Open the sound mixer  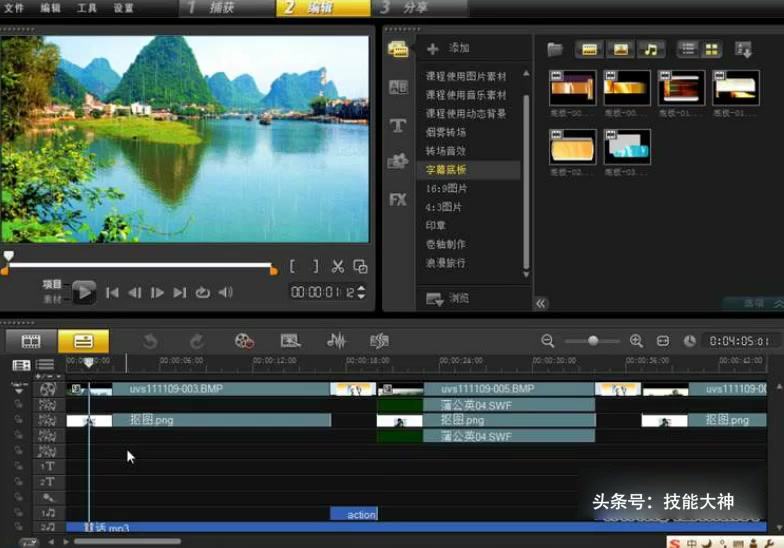pyautogui.click(x=336, y=341)
